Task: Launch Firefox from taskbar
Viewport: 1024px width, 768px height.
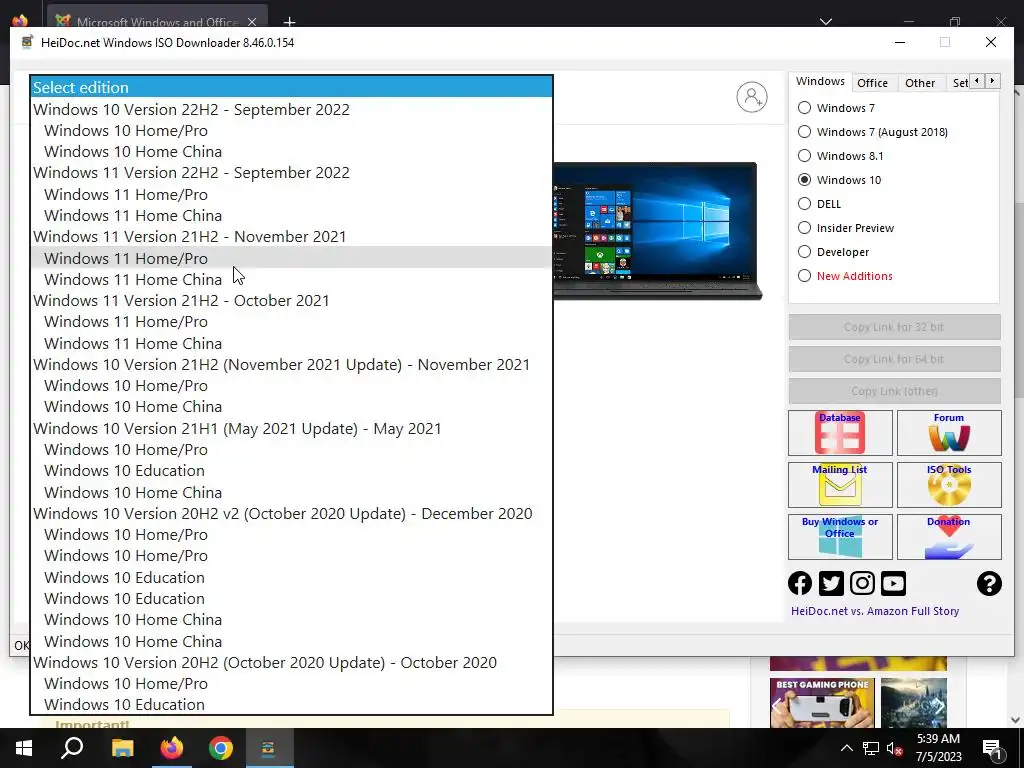Action: pos(172,748)
